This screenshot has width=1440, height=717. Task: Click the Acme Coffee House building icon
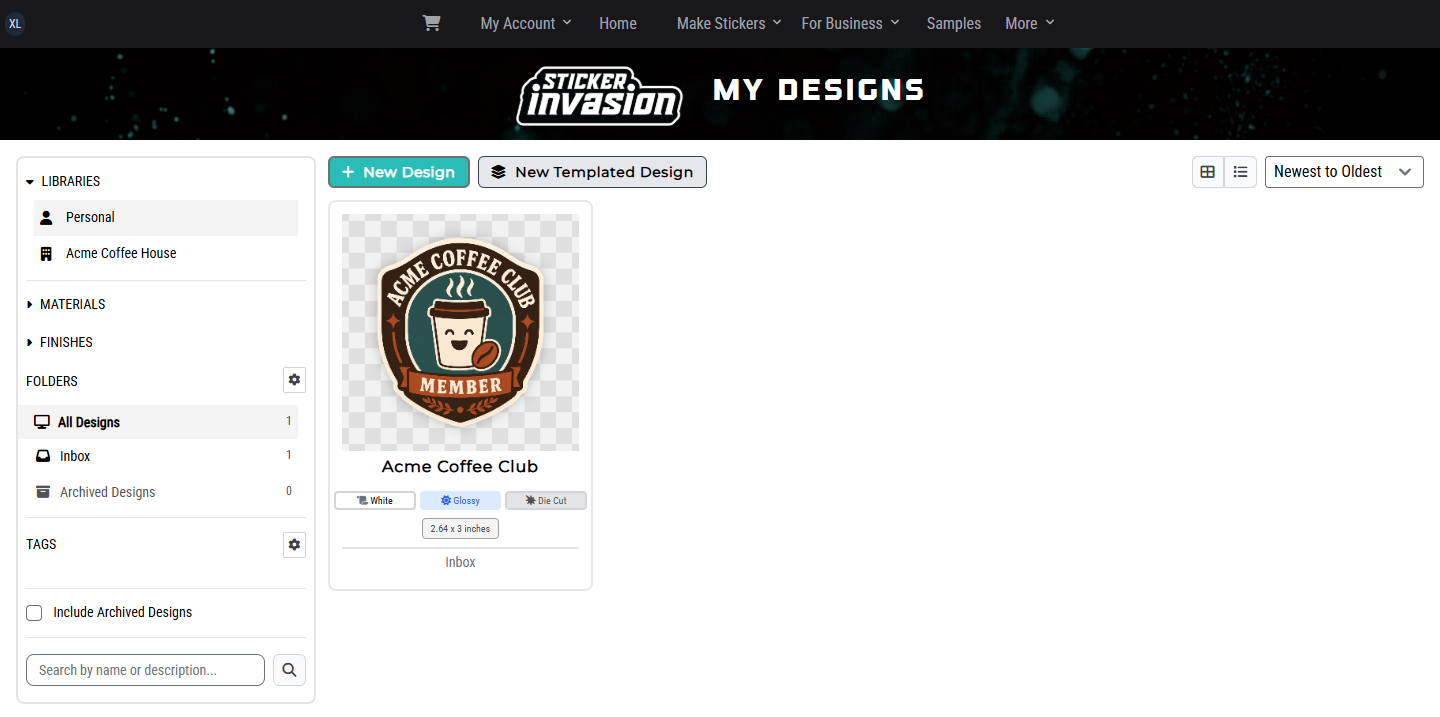tap(46, 254)
